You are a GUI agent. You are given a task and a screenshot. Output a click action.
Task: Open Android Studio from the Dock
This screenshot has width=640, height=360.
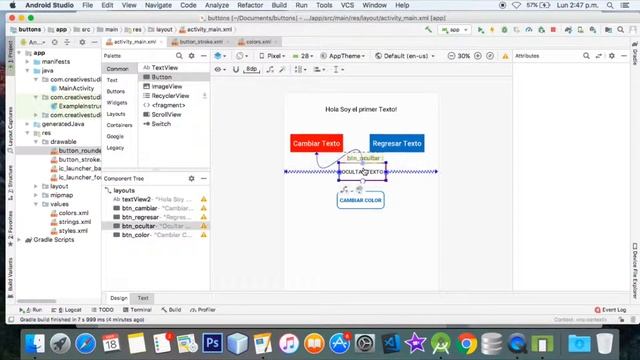(441, 343)
